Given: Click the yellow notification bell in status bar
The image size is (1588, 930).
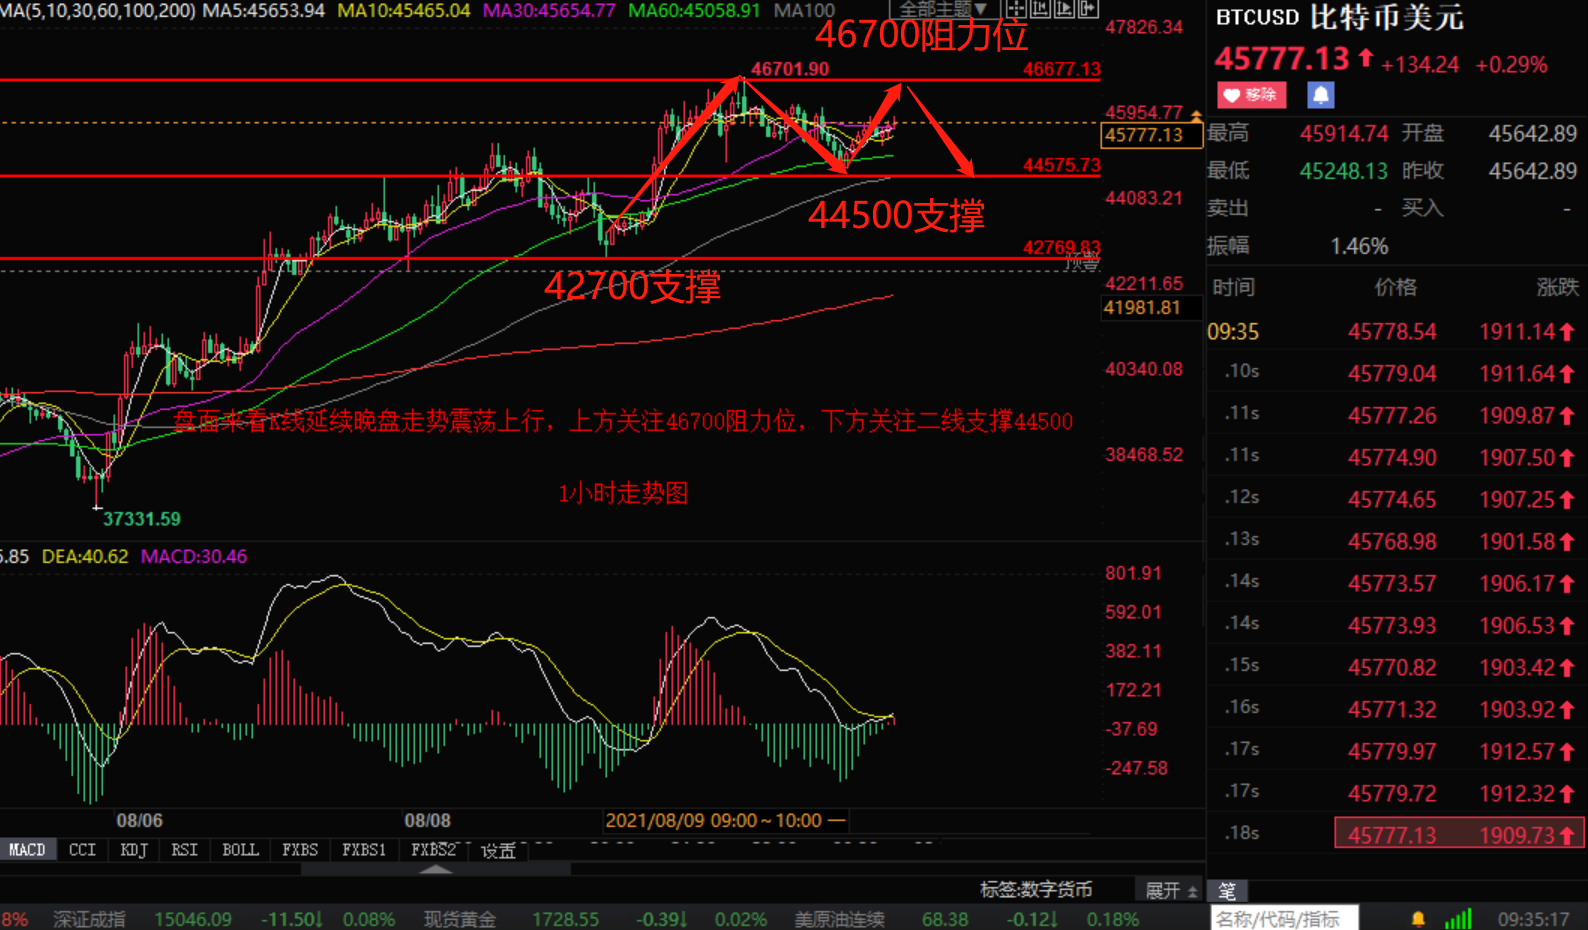Looking at the screenshot, I should 1418,918.
